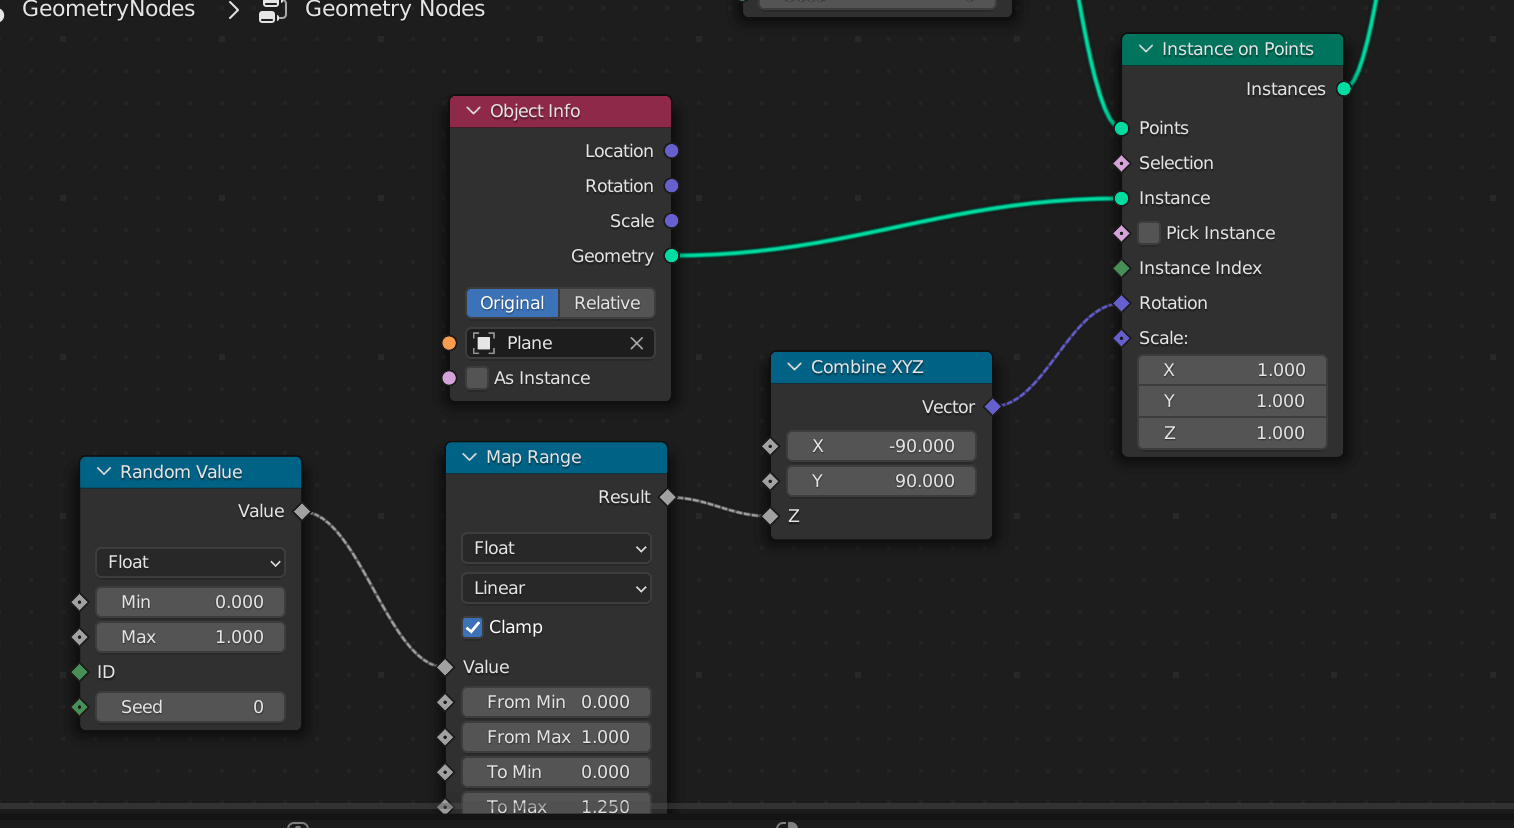Enable the Pick Instance checkbox
Viewport: 1514px width, 828px height.
tap(1149, 233)
